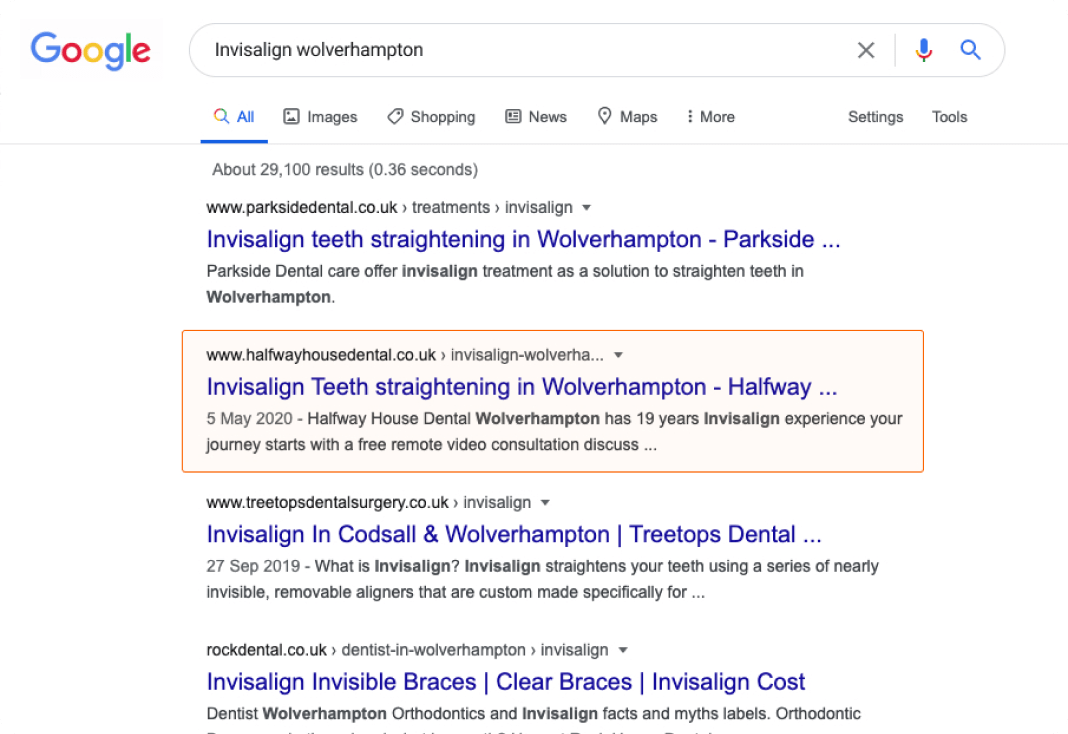The height and width of the screenshot is (734, 1068).
Task: Click inside the search input field
Action: [x=500, y=49]
